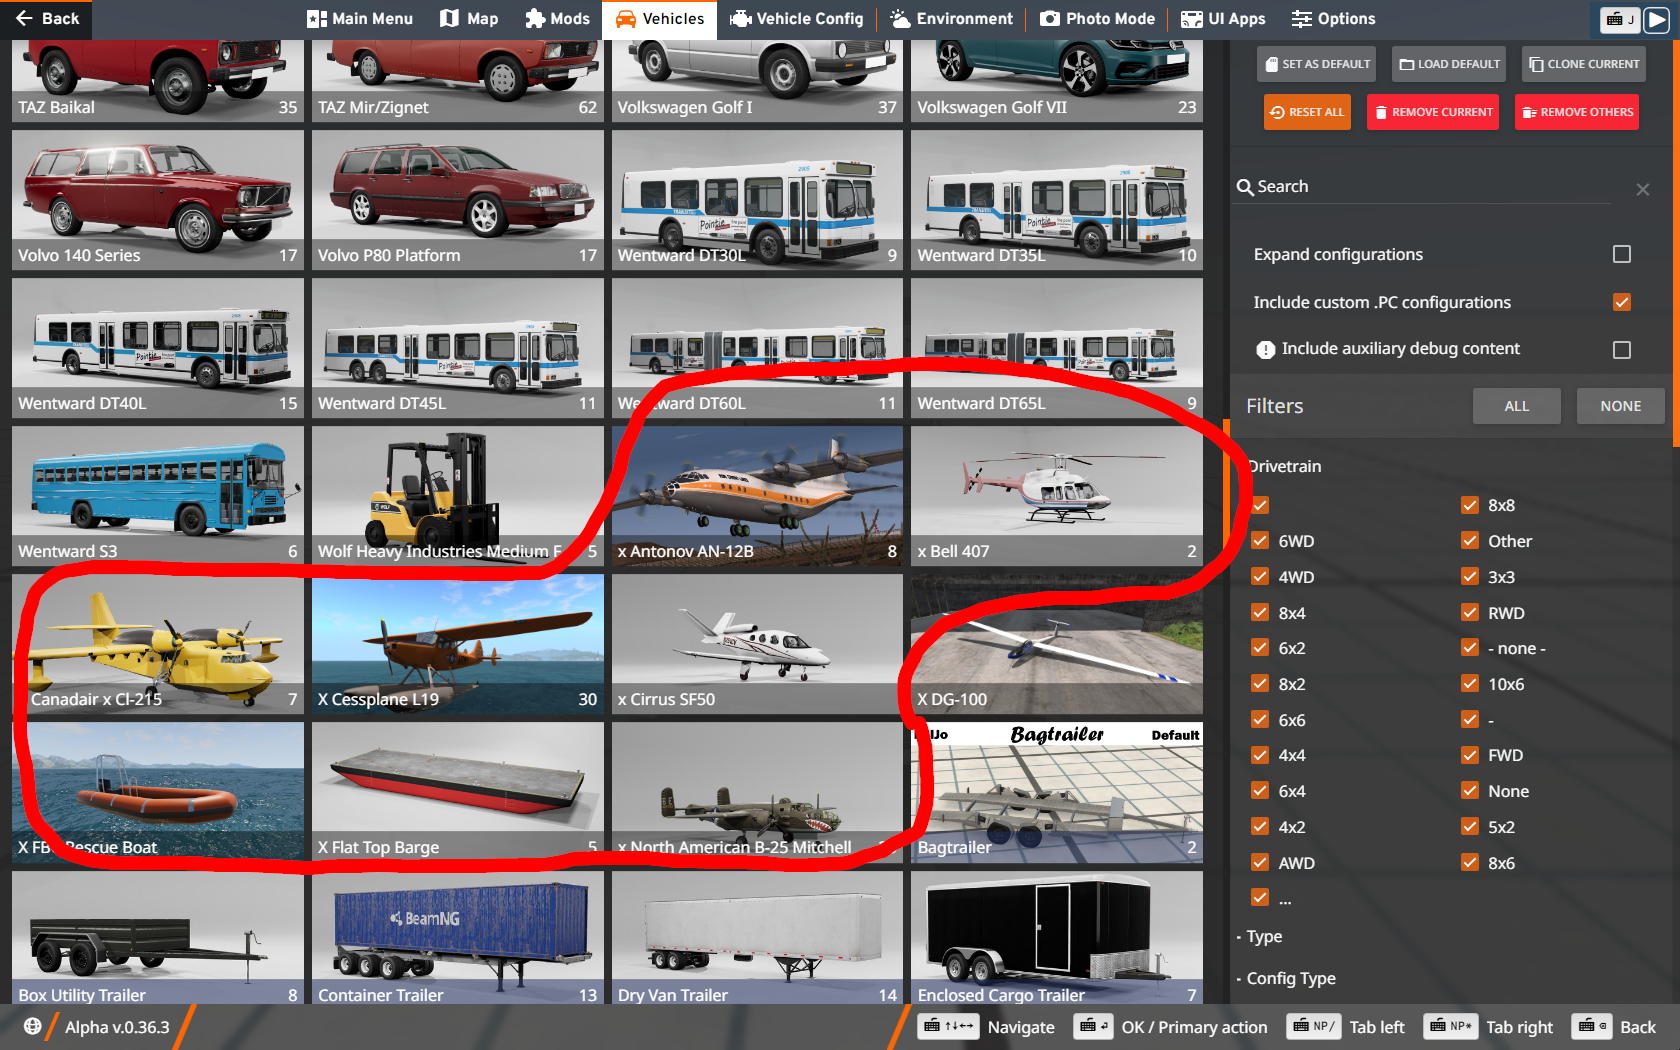
Task: Click the globe icon beside Alpha version
Action: pyautogui.click(x=32, y=1026)
